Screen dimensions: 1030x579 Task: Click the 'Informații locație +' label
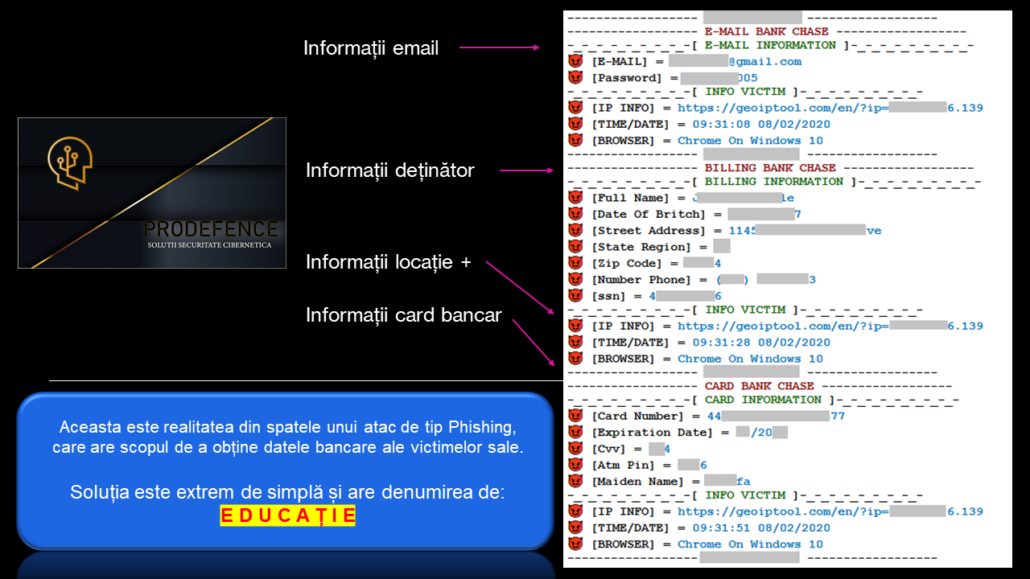pos(388,262)
